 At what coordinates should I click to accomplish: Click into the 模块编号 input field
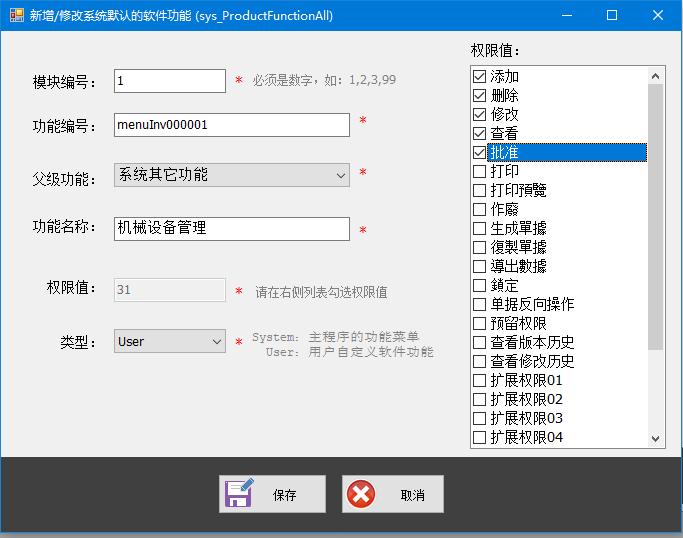coord(170,81)
